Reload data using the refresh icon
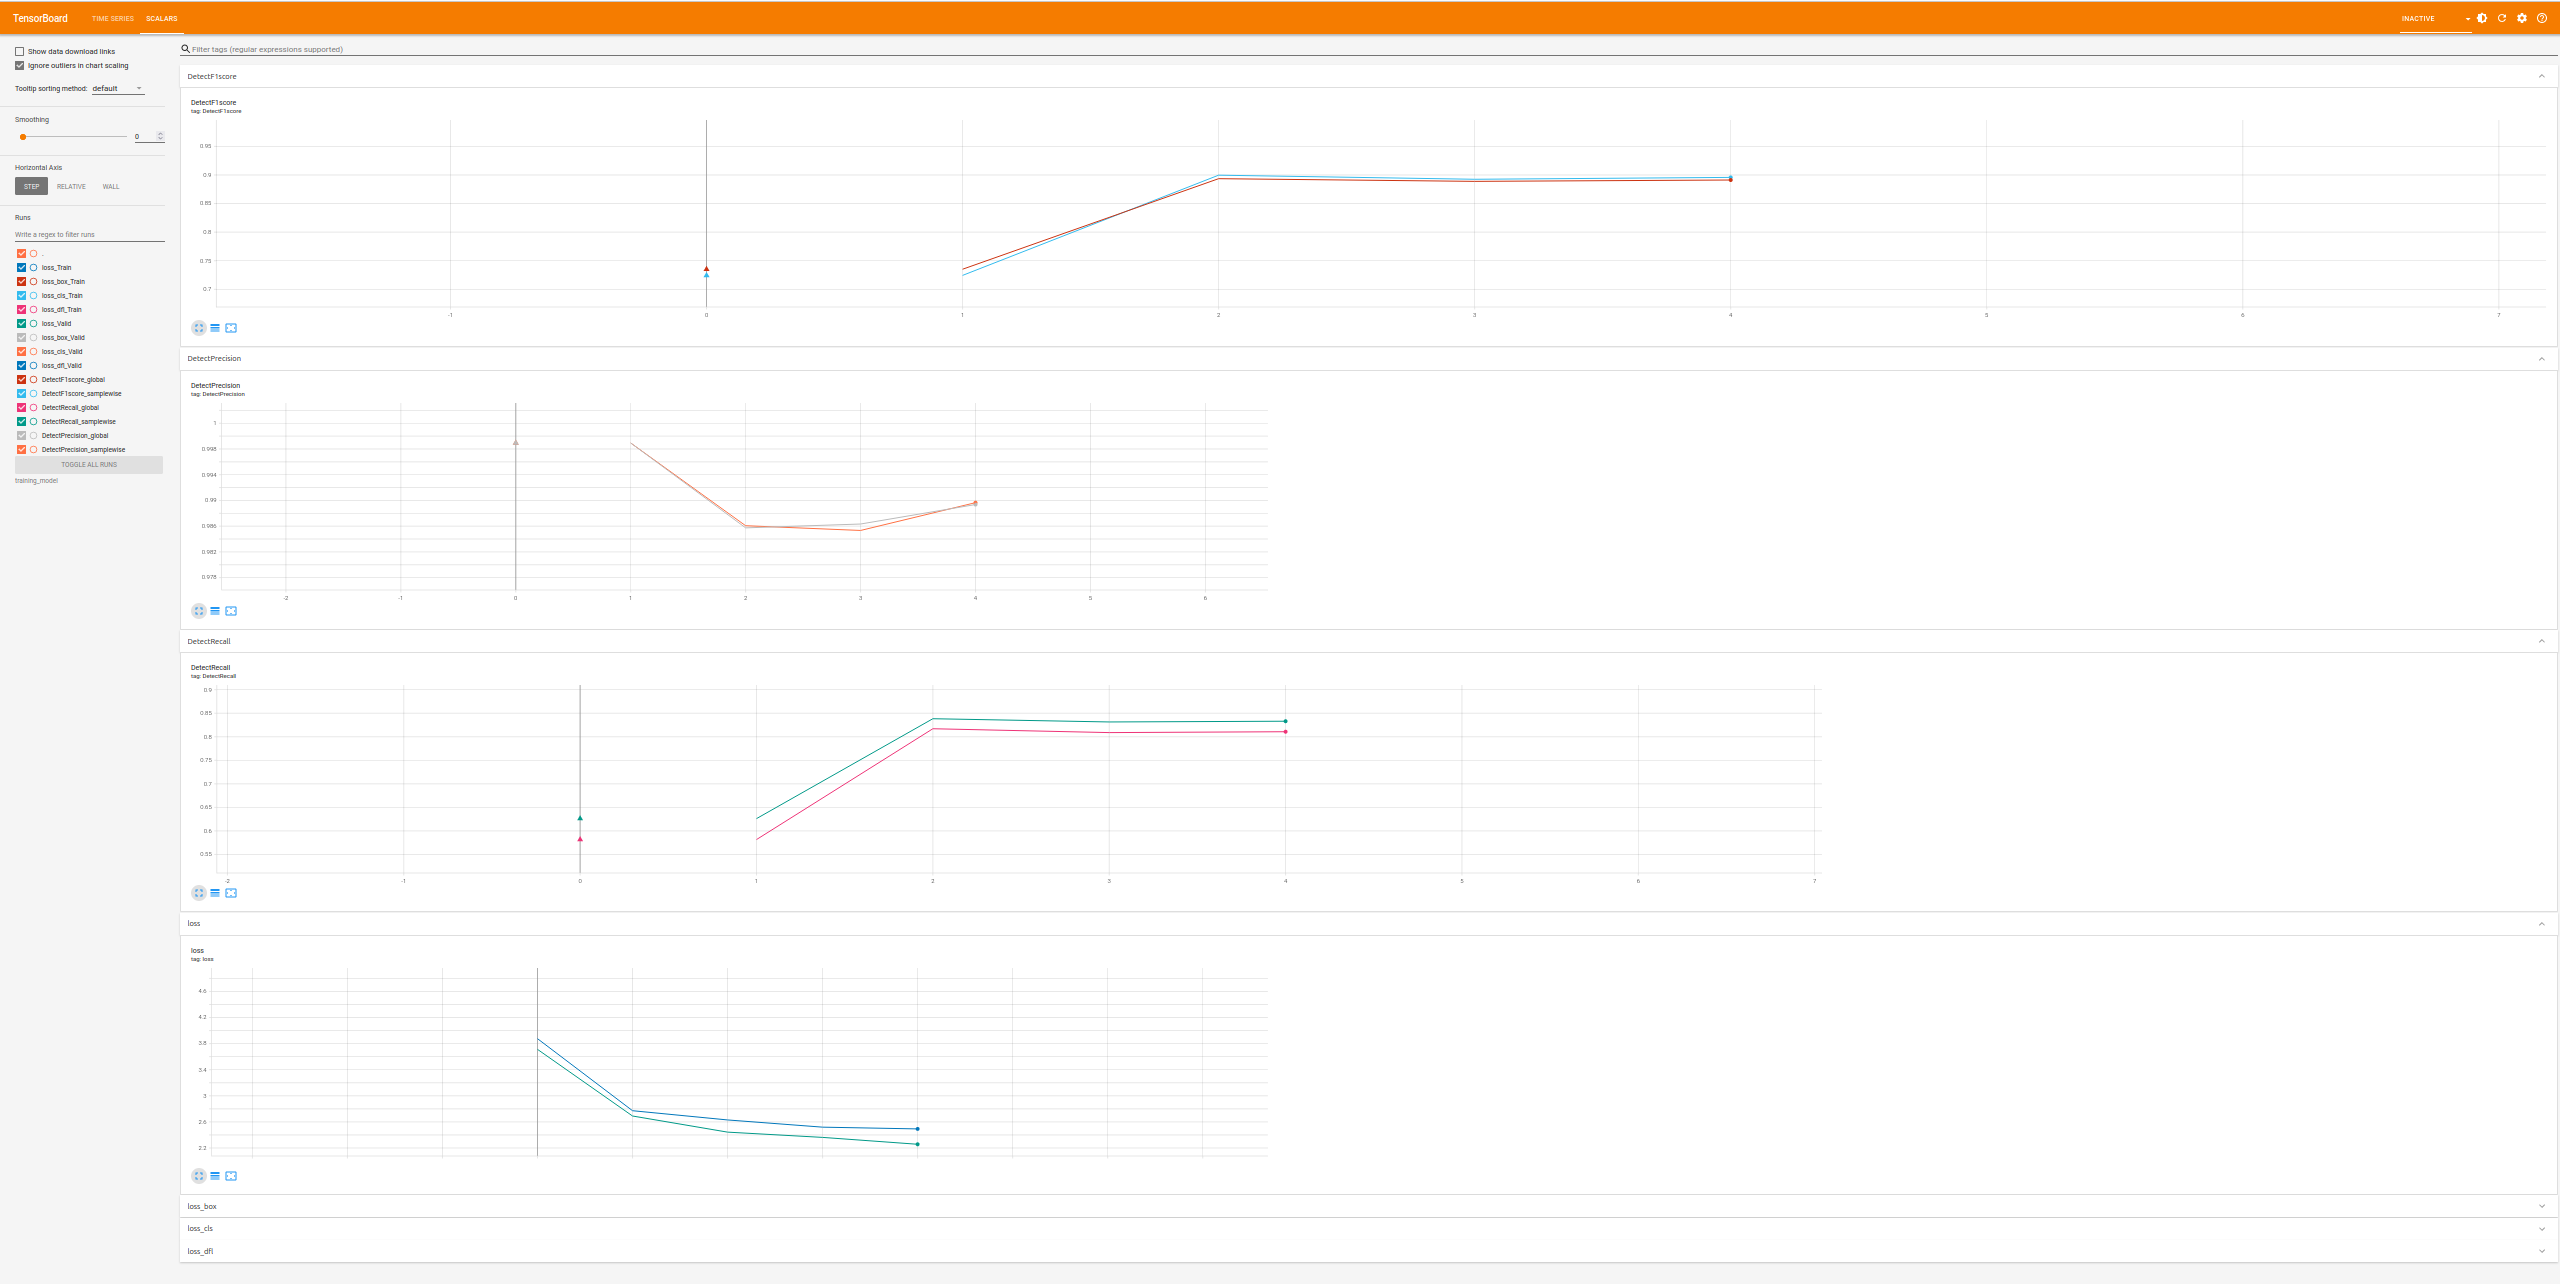This screenshot has height=1284, width=2560. pos(2502,18)
